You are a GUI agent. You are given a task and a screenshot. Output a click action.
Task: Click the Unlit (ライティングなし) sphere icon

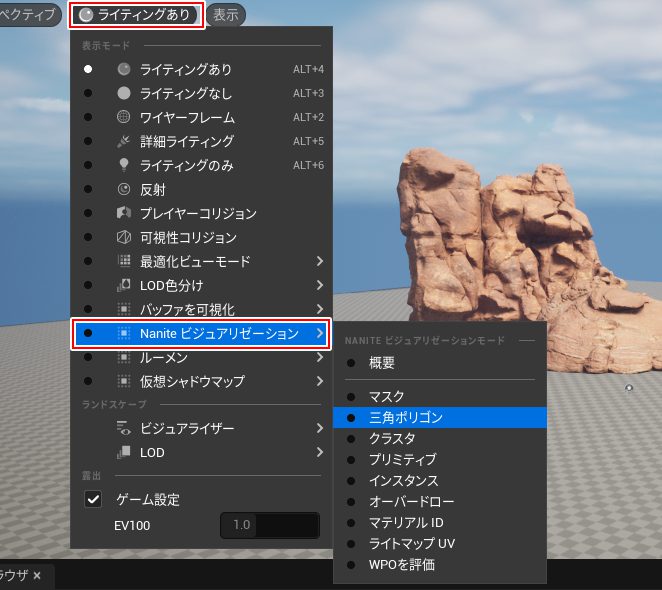pyautogui.click(x=124, y=93)
